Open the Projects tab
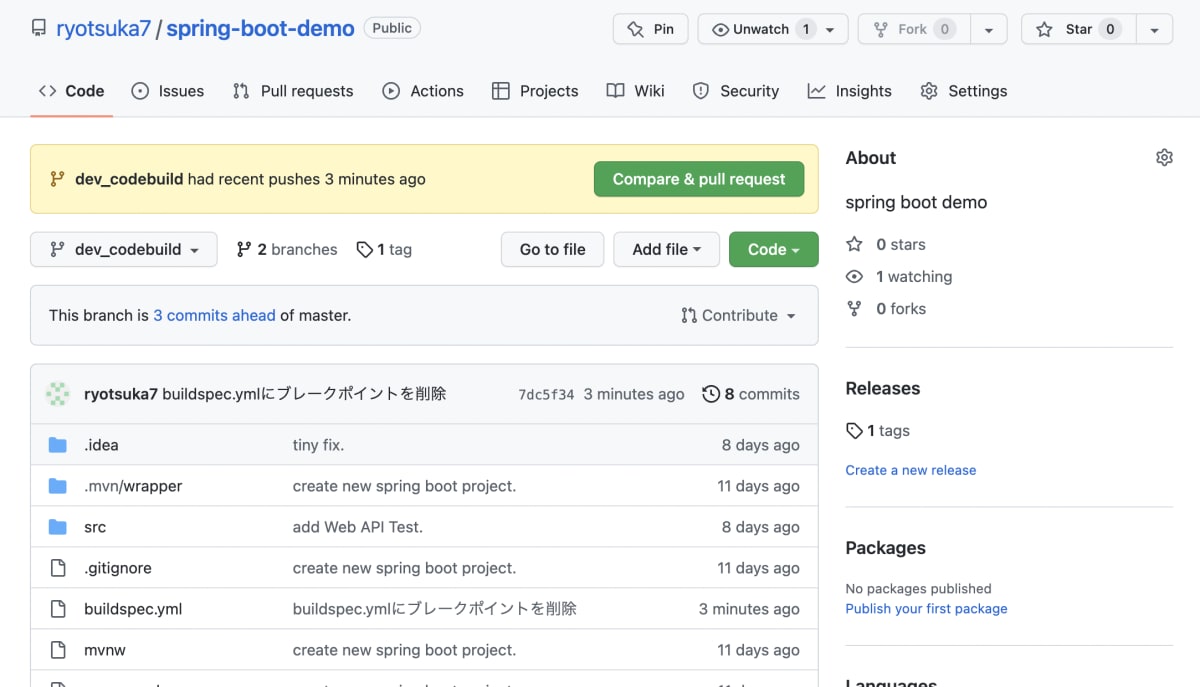The image size is (1200, 687). (x=535, y=91)
